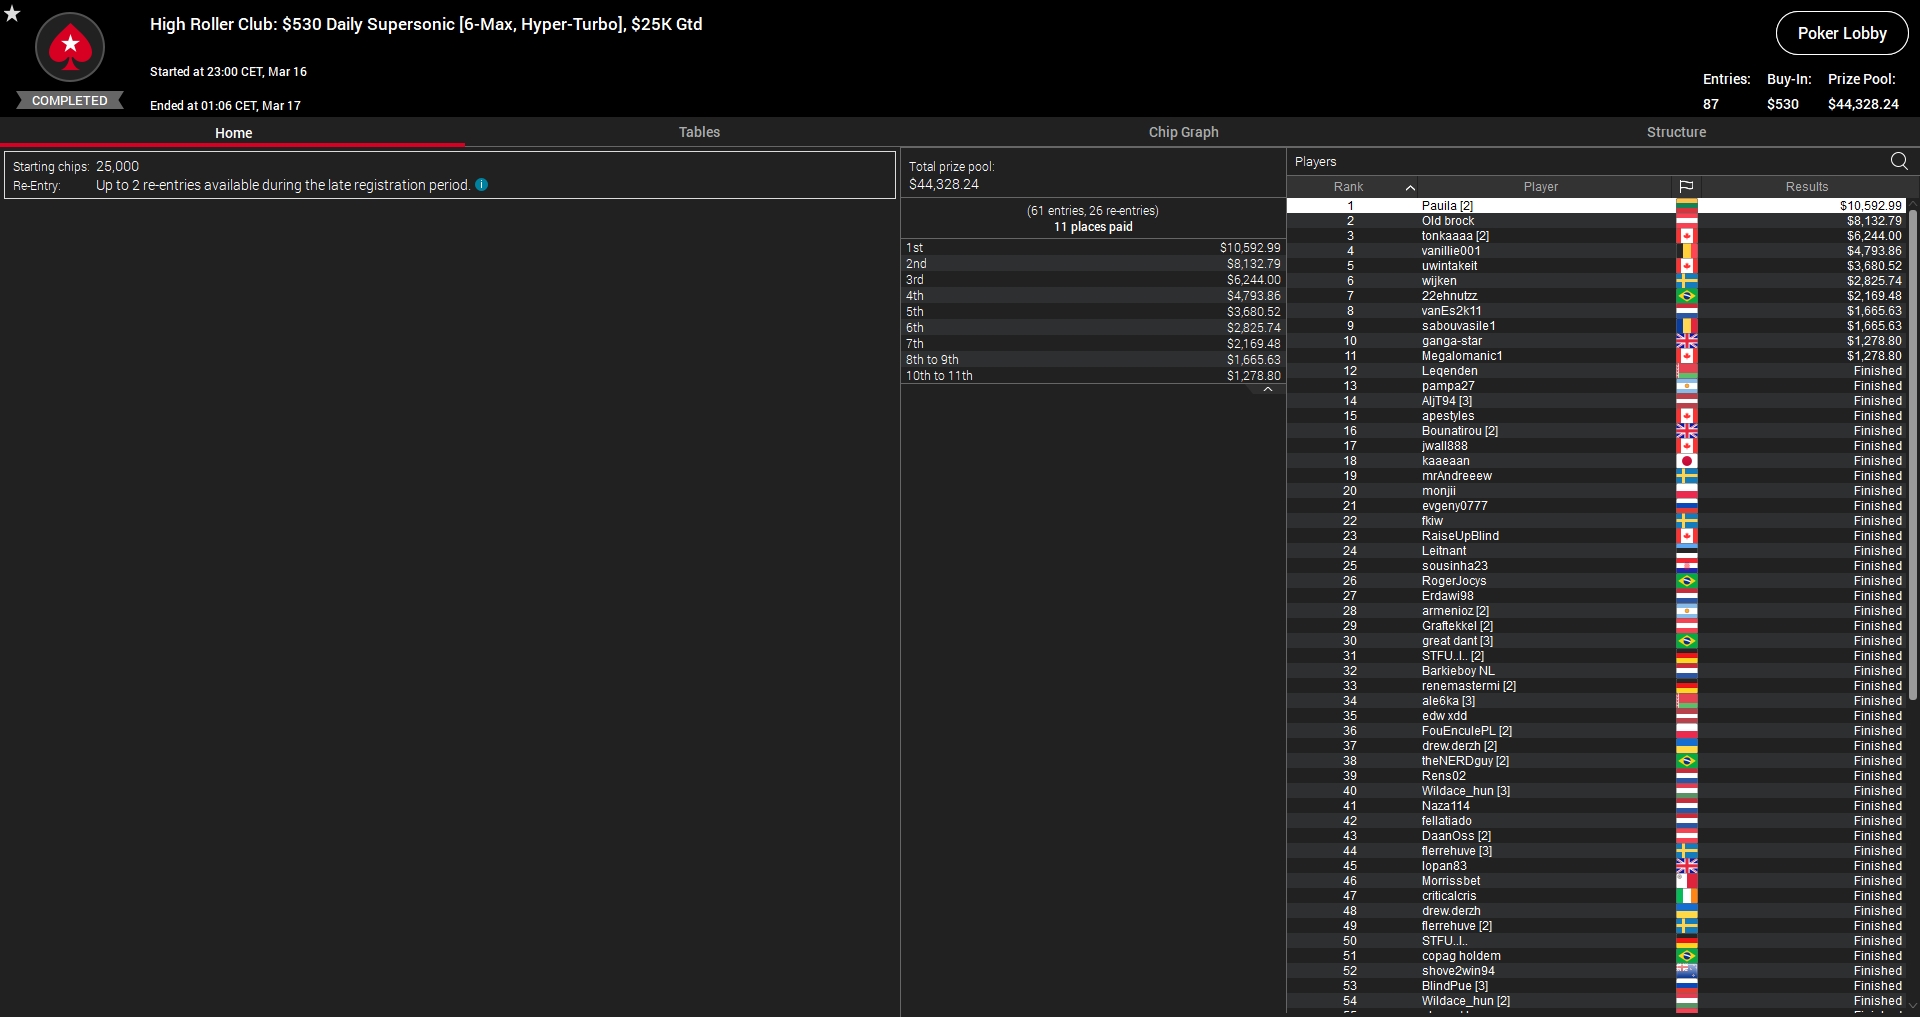1920x1017 pixels.
Task: Click the vertical scrollbar in players list
Action: click(1913, 455)
